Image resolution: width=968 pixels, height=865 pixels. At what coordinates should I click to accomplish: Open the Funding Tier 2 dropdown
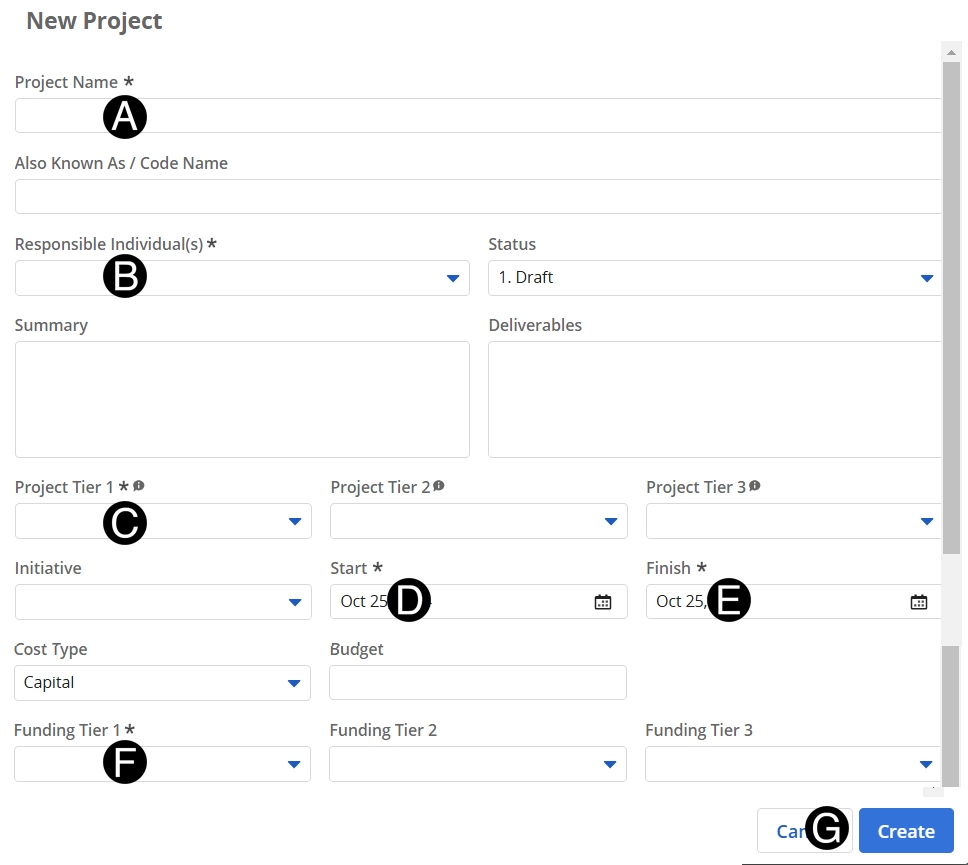pyautogui.click(x=610, y=764)
